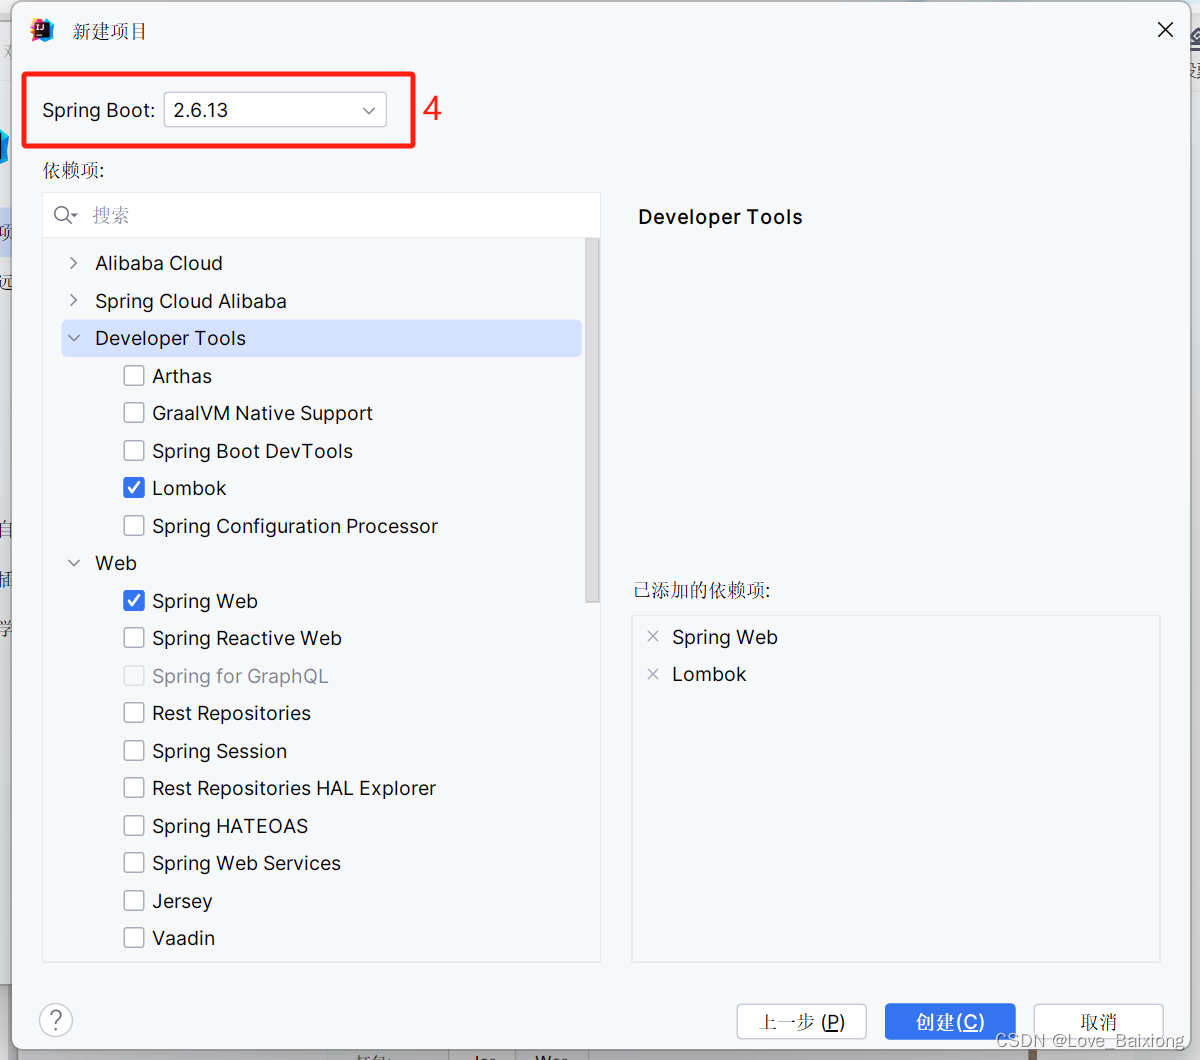Select the Alibaba Cloud tree row
Viewport: 1200px width, 1060px height.
[321, 263]
